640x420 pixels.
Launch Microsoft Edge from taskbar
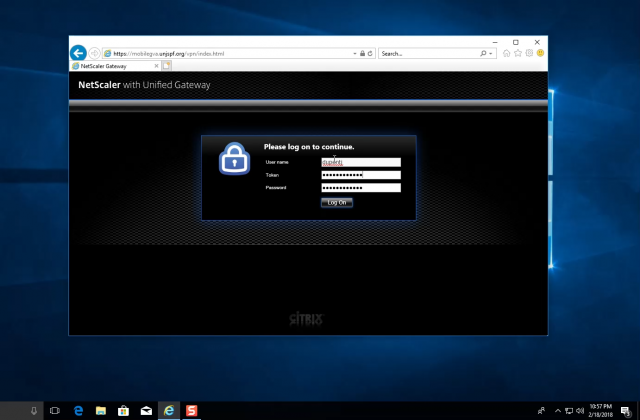[x=78, y=411]
